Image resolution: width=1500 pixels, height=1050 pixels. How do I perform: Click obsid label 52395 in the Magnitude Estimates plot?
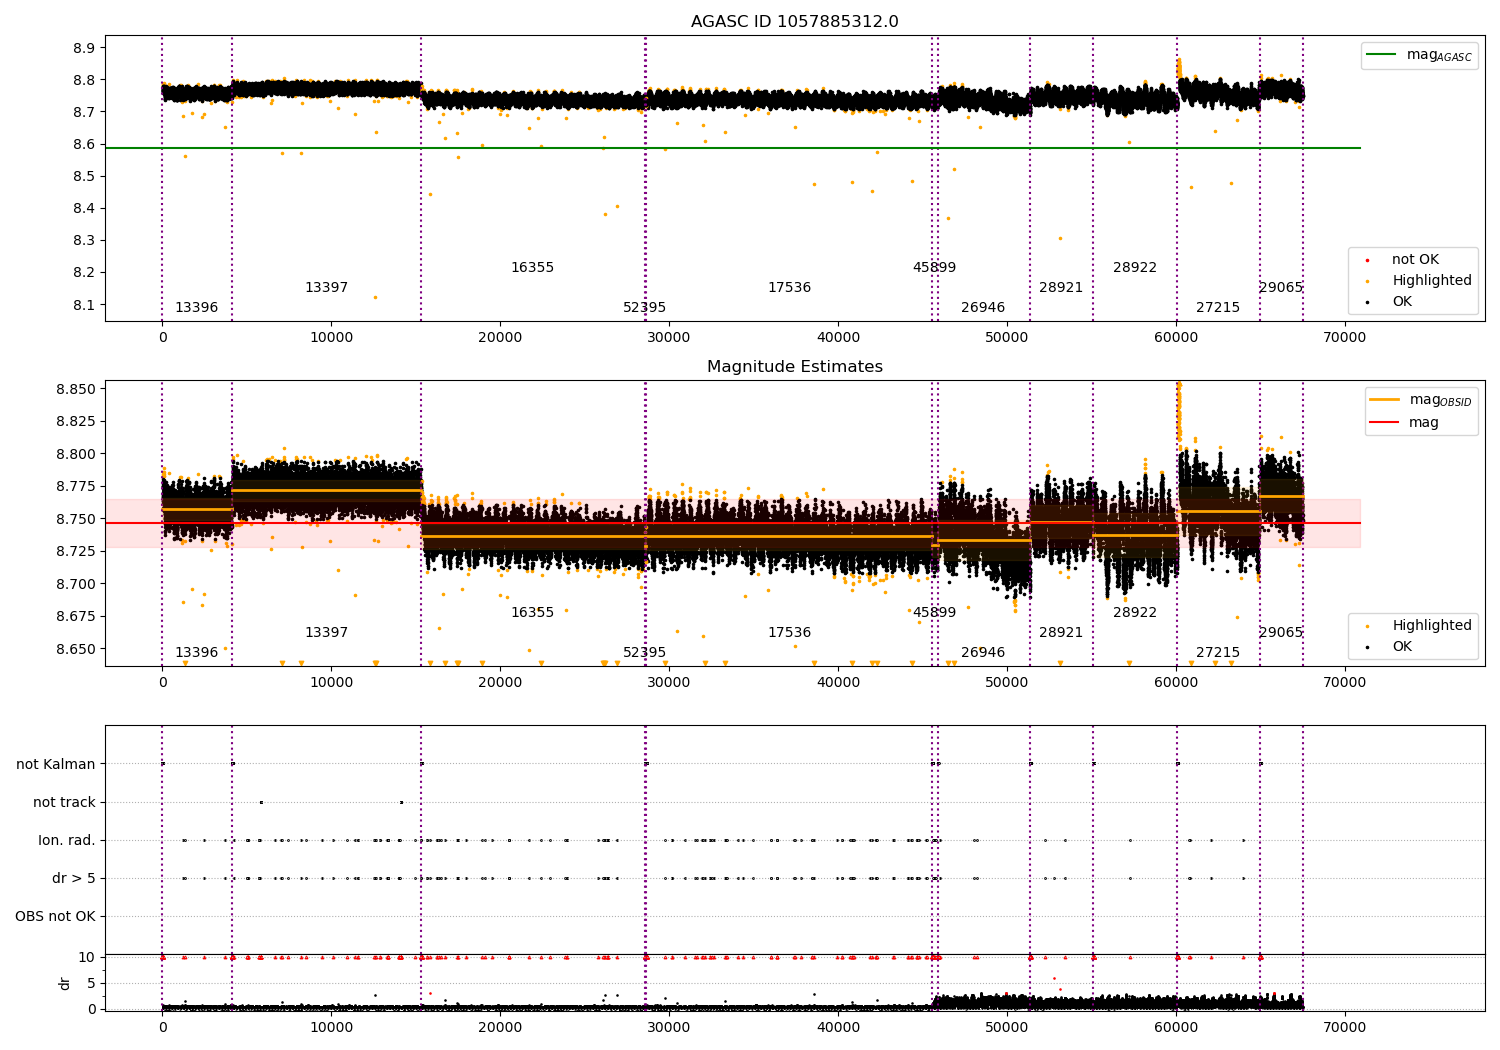[644, 653]
